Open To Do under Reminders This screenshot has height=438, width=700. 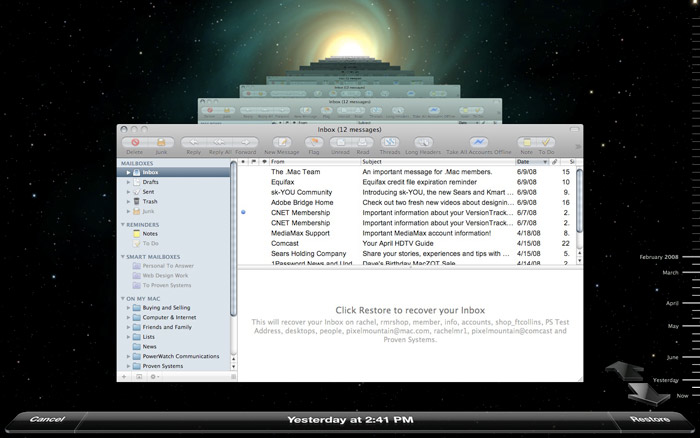pos(174,244)
